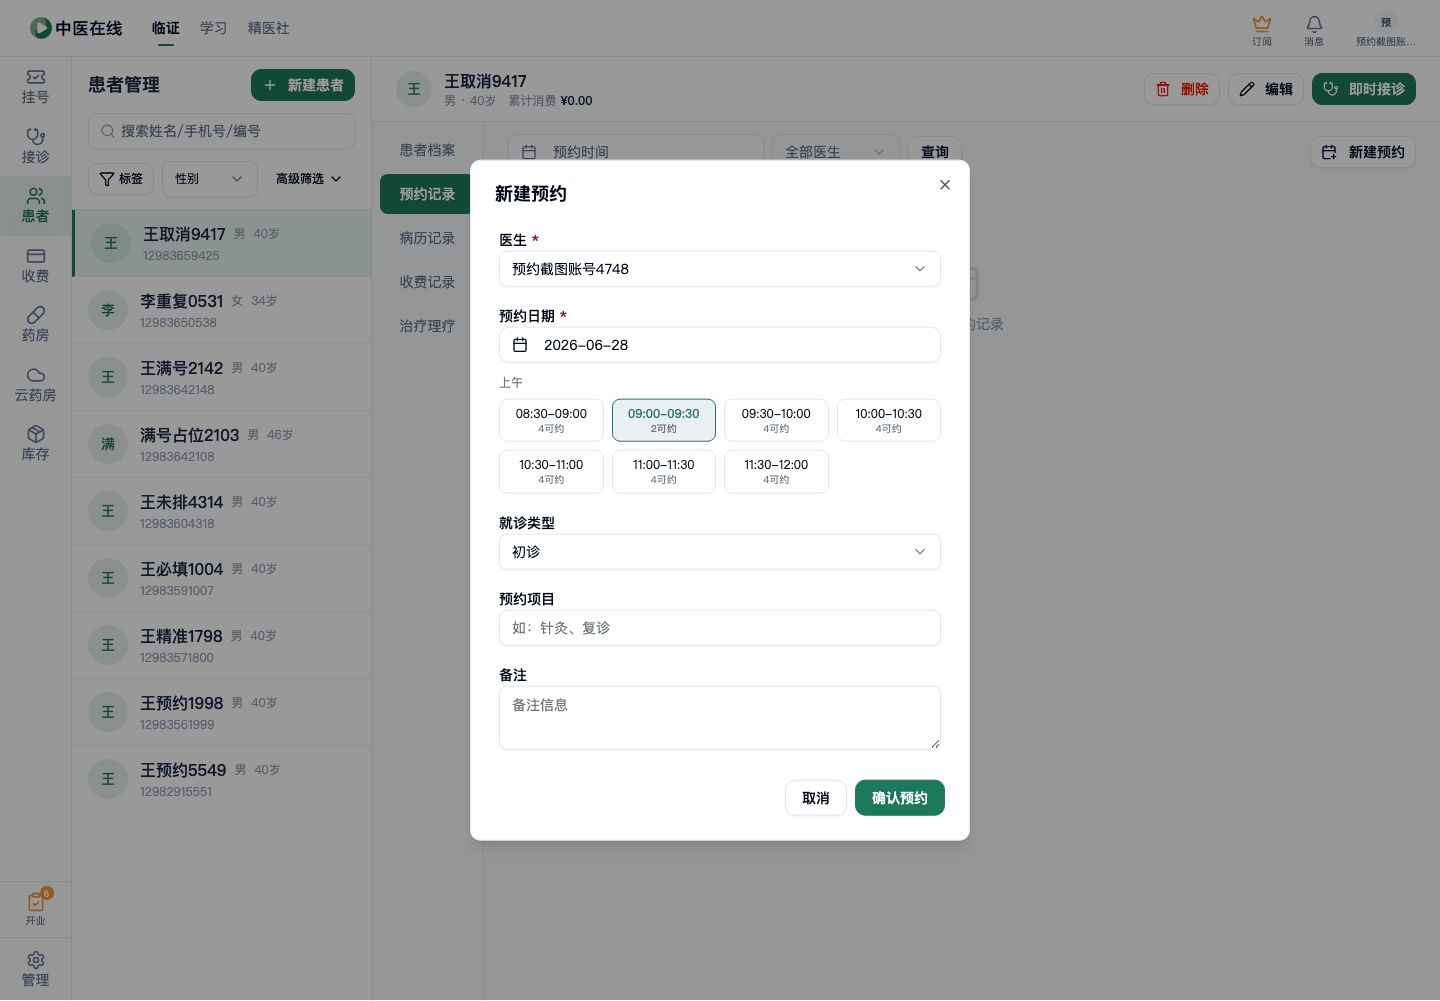Open the 治疗理疗 tab

[x=427, y=326]
